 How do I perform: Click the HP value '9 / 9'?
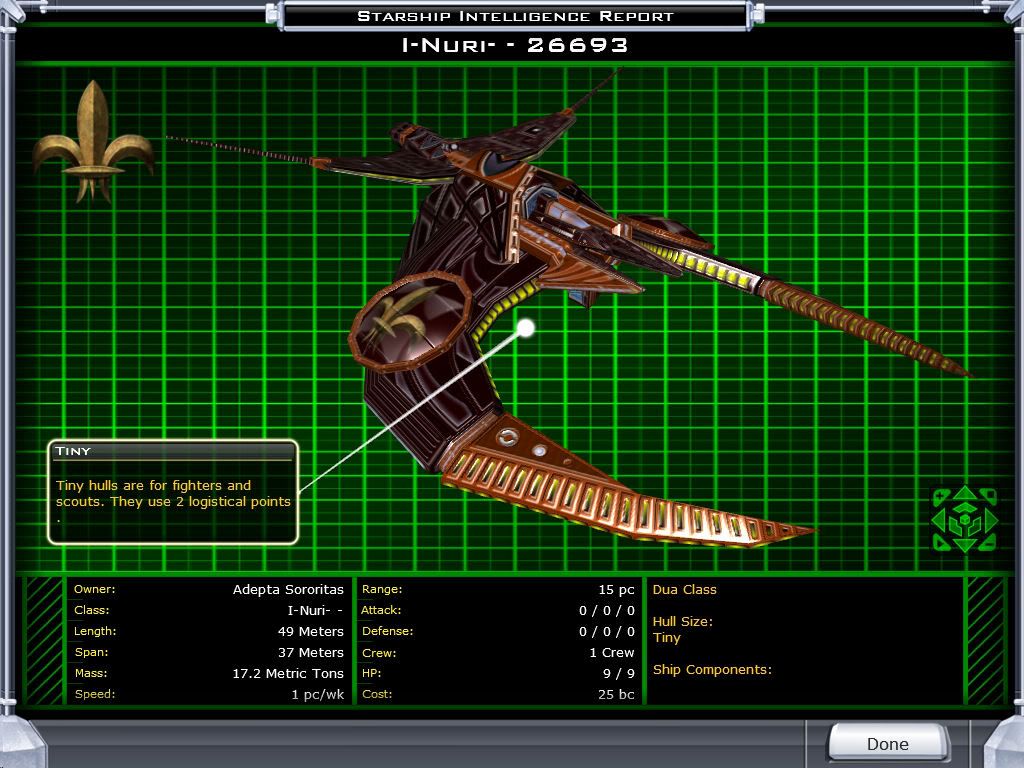tap(618, 673)
